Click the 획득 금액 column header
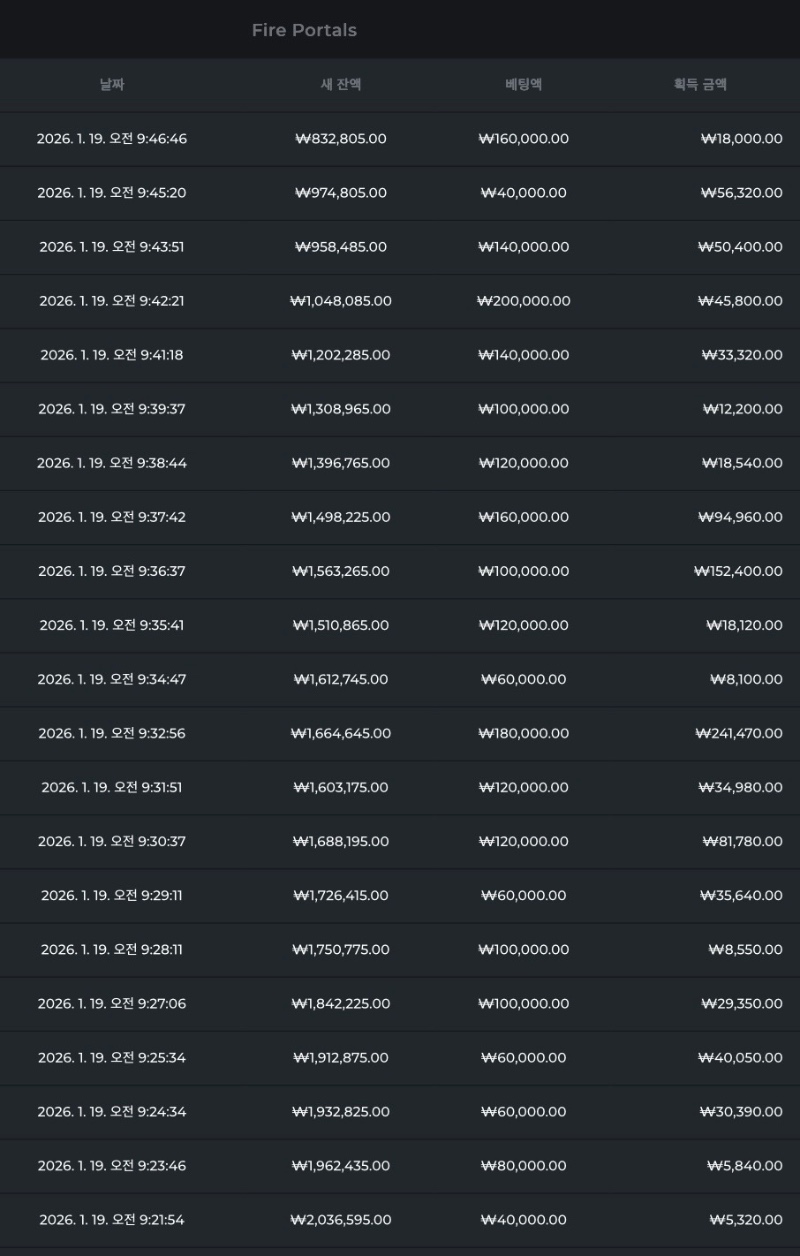800x1256 pixels. point(700,85)
